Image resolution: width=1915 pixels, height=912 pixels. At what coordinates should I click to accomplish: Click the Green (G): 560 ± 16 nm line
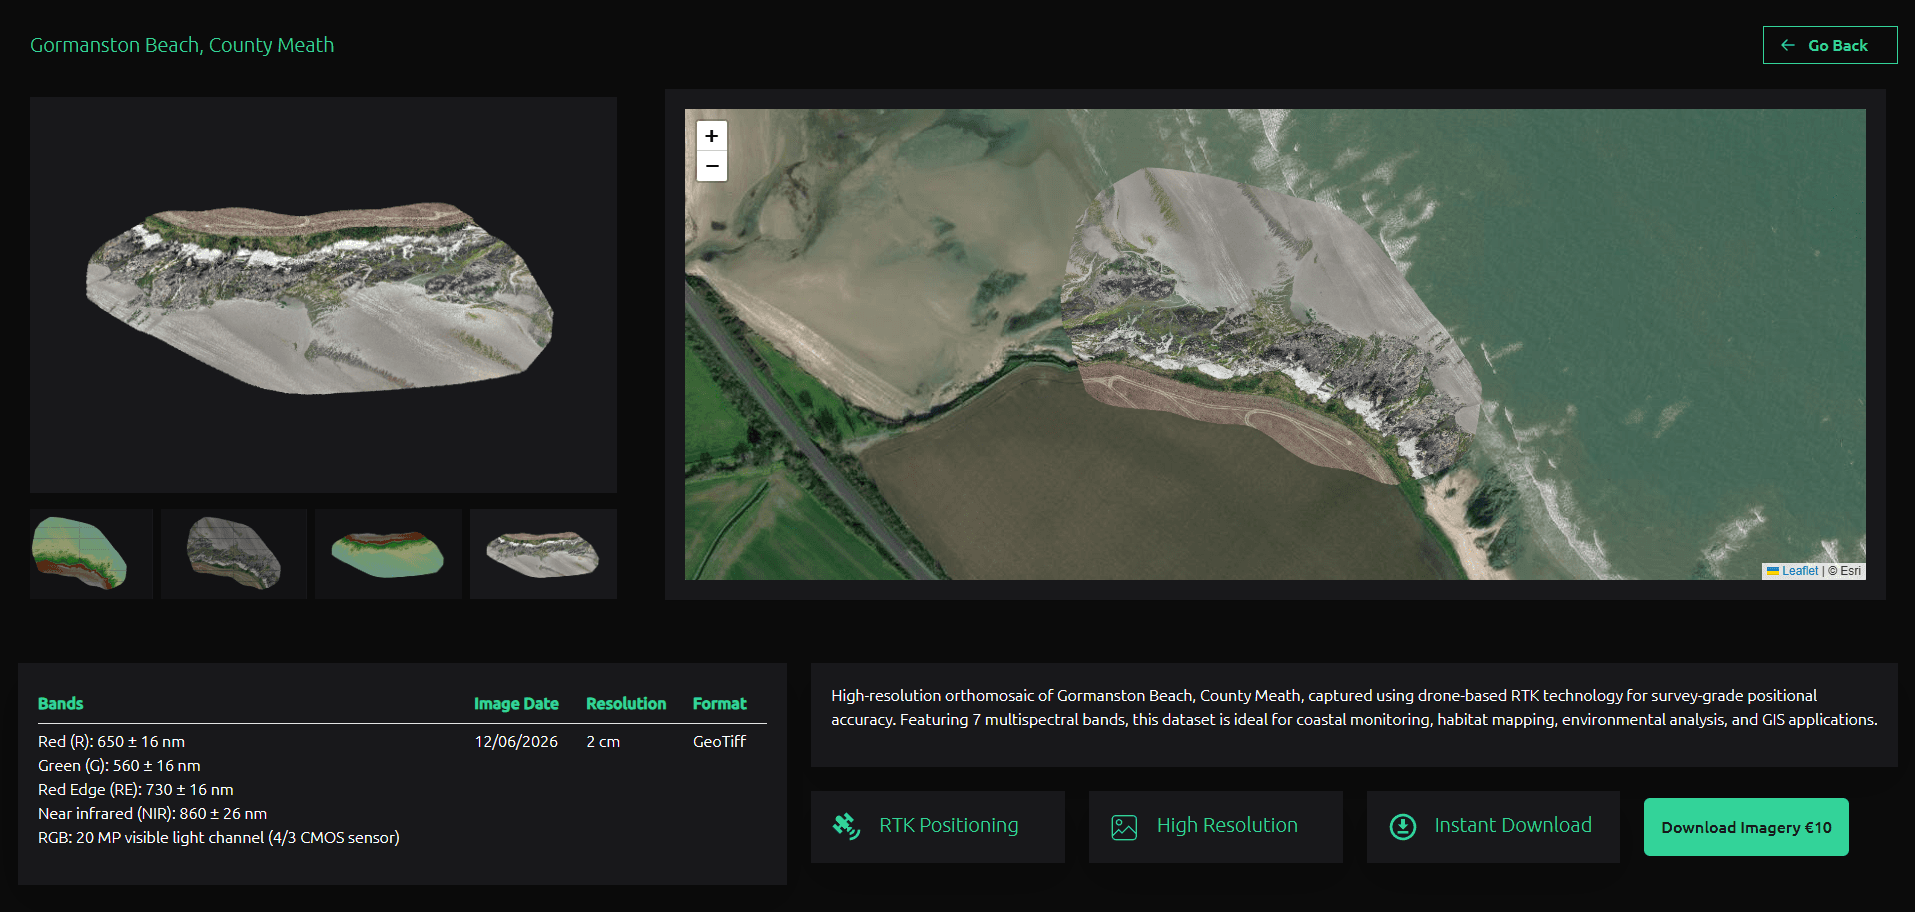click(x=119, y=766)
